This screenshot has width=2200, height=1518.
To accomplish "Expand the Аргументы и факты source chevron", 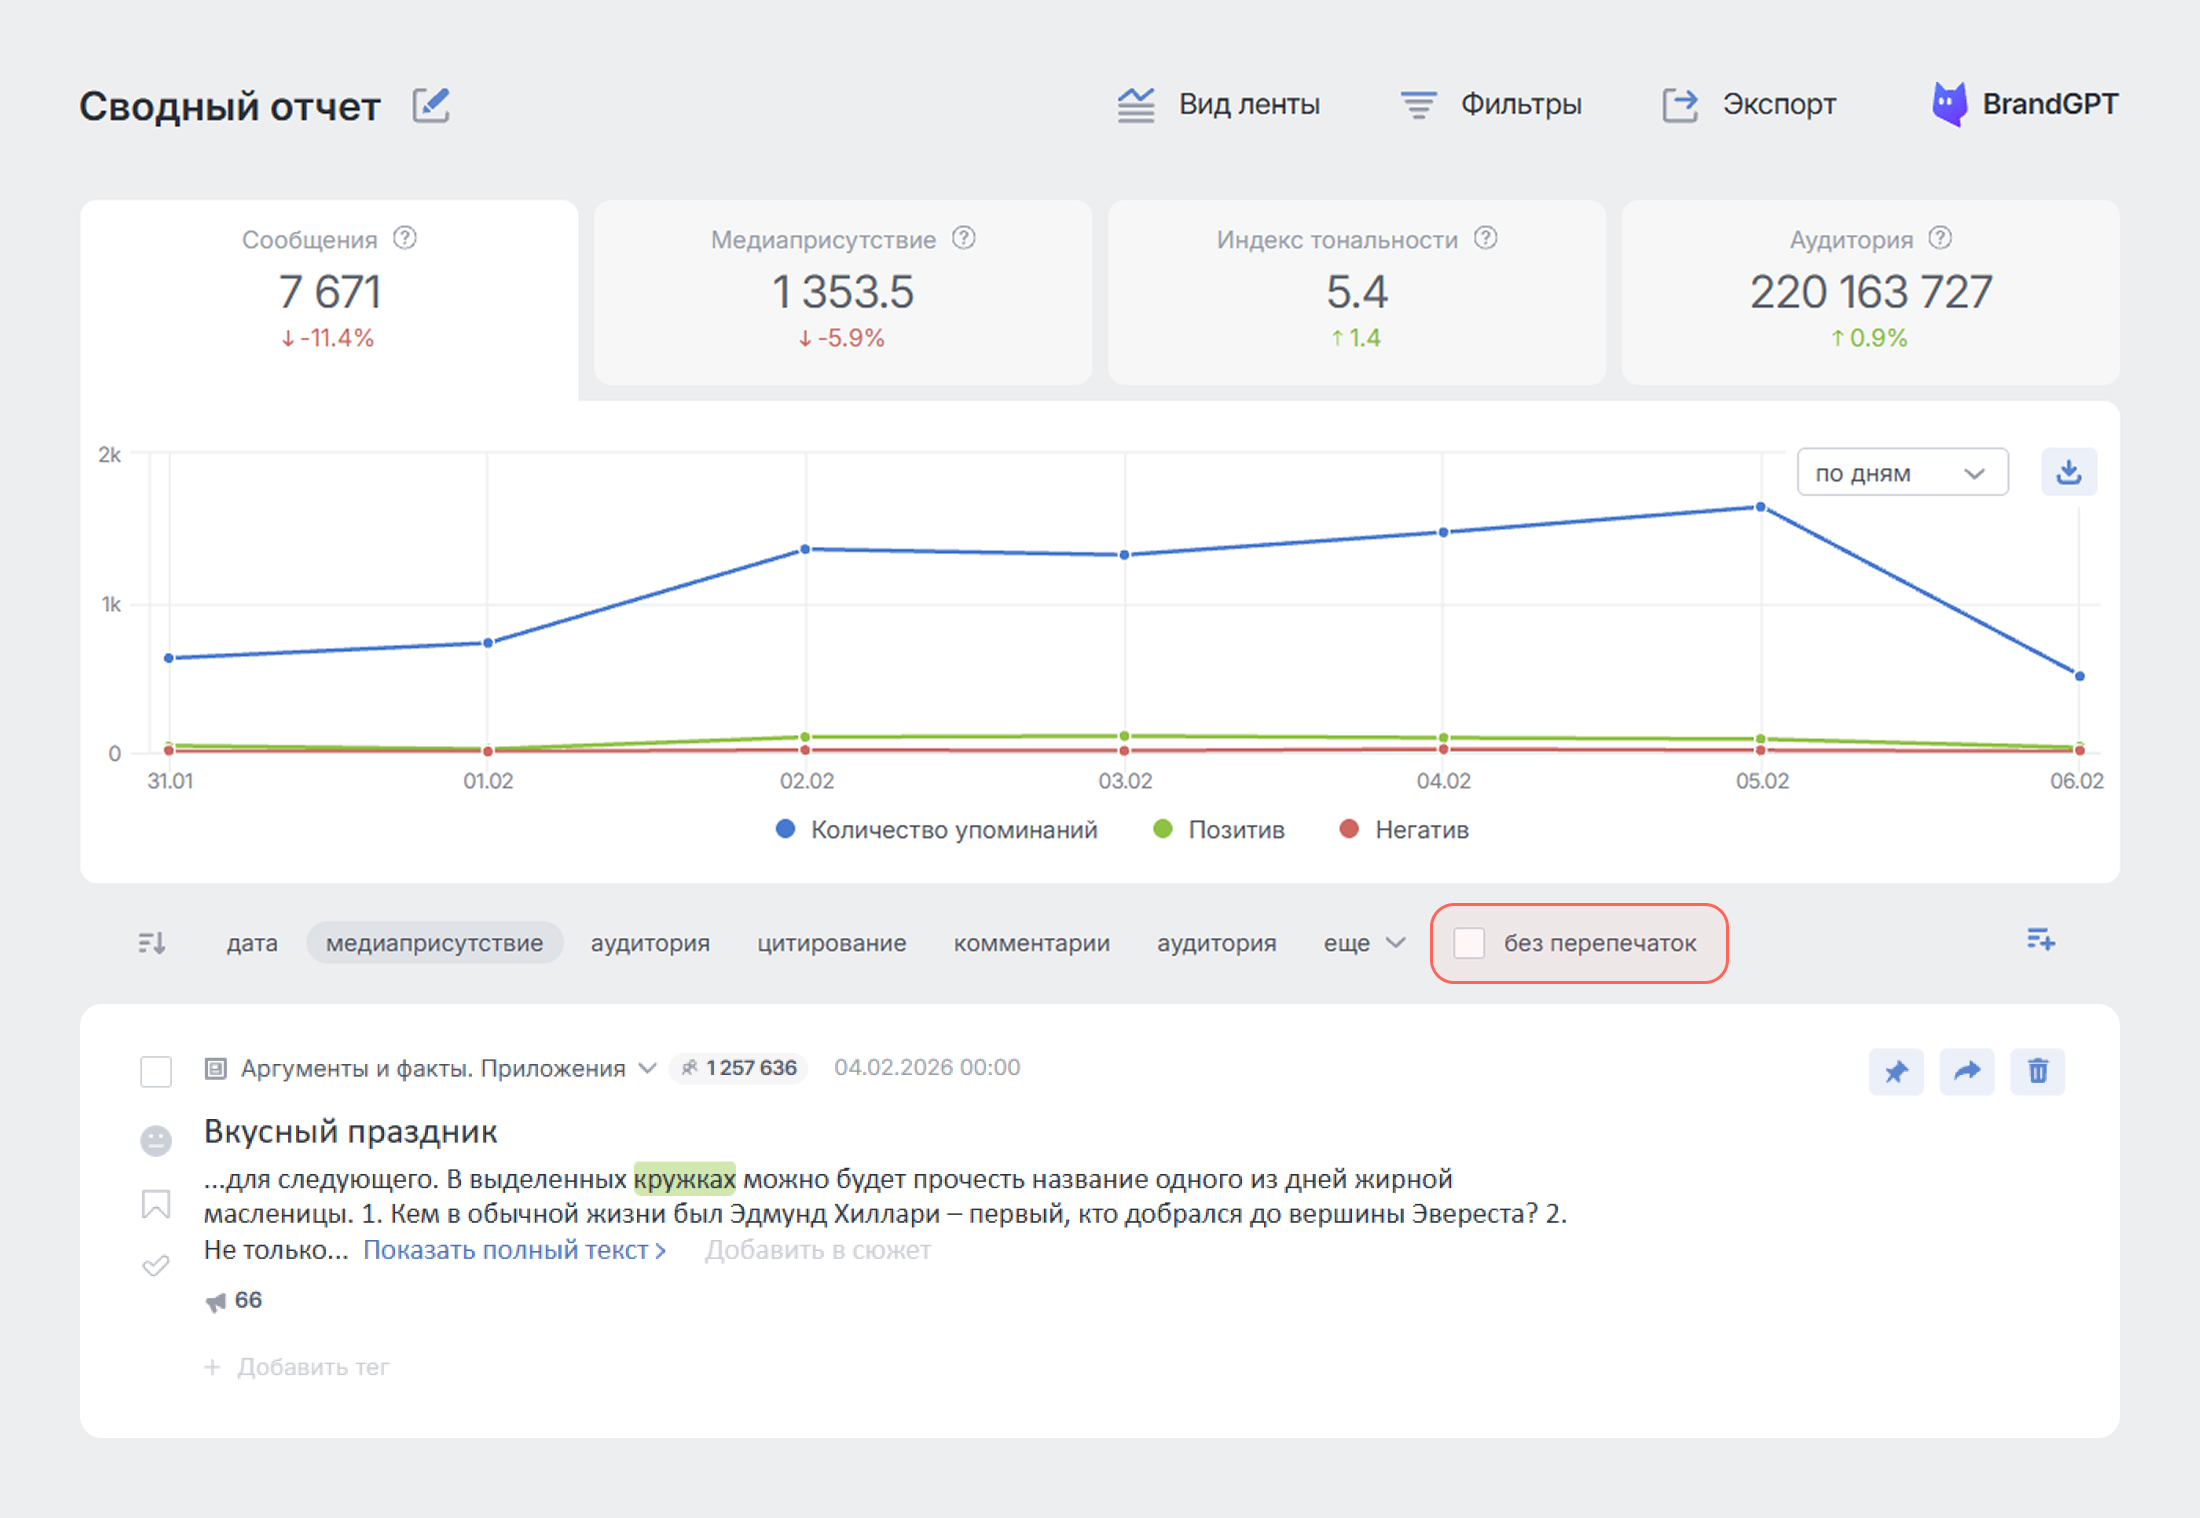I will 647,1068.
